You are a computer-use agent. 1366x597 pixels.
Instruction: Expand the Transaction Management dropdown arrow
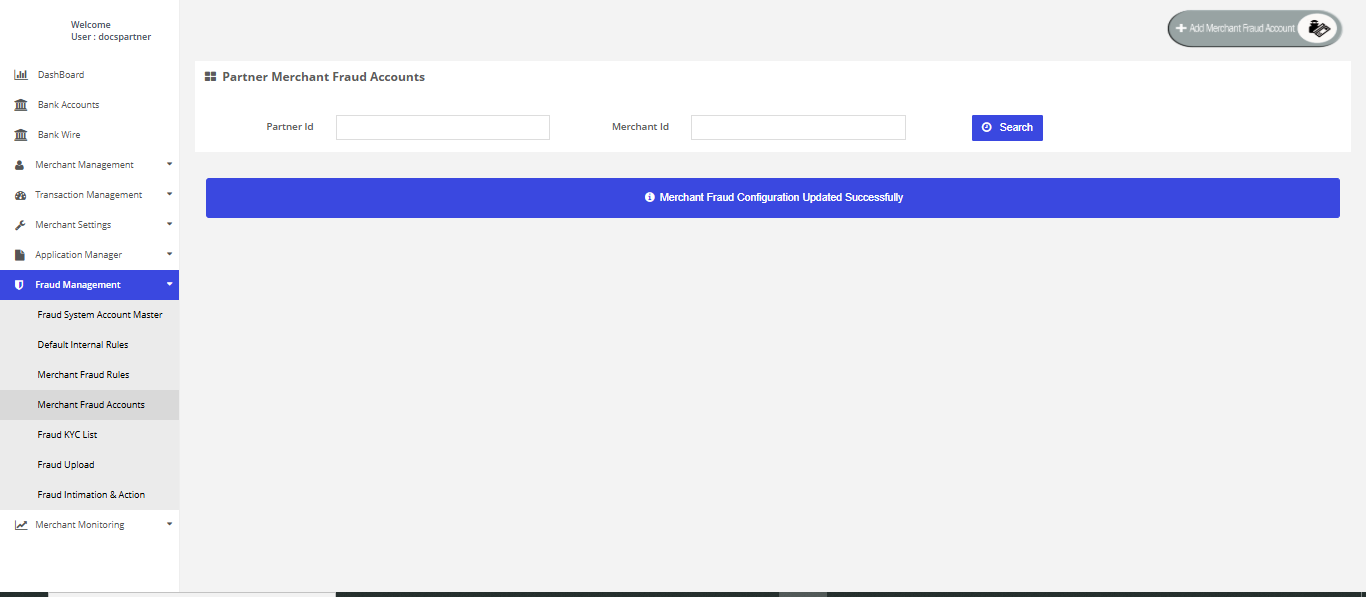point(169,194)
